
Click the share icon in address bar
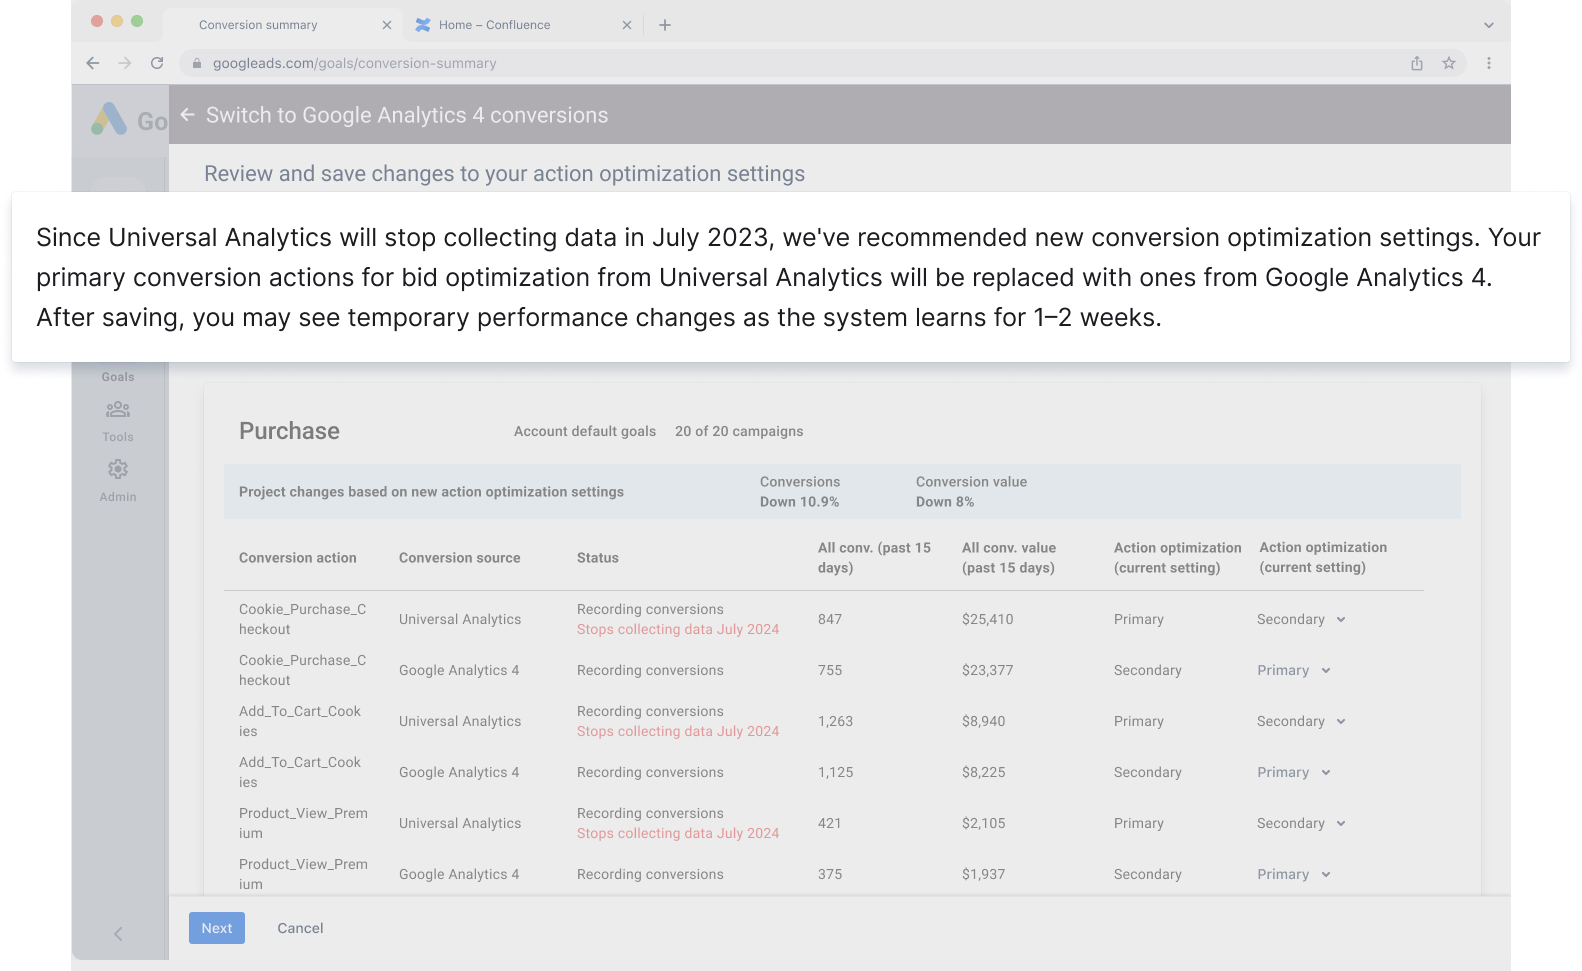coord(1417,63)
